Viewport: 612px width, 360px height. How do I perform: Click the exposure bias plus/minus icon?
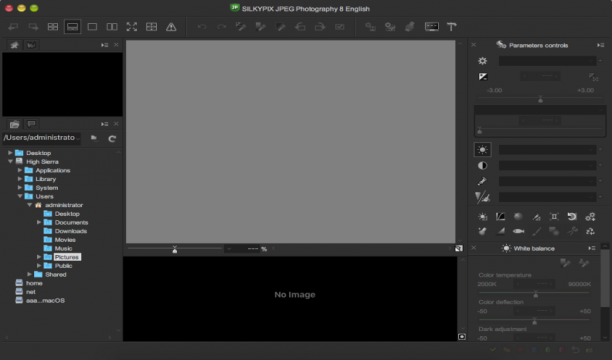483,77
